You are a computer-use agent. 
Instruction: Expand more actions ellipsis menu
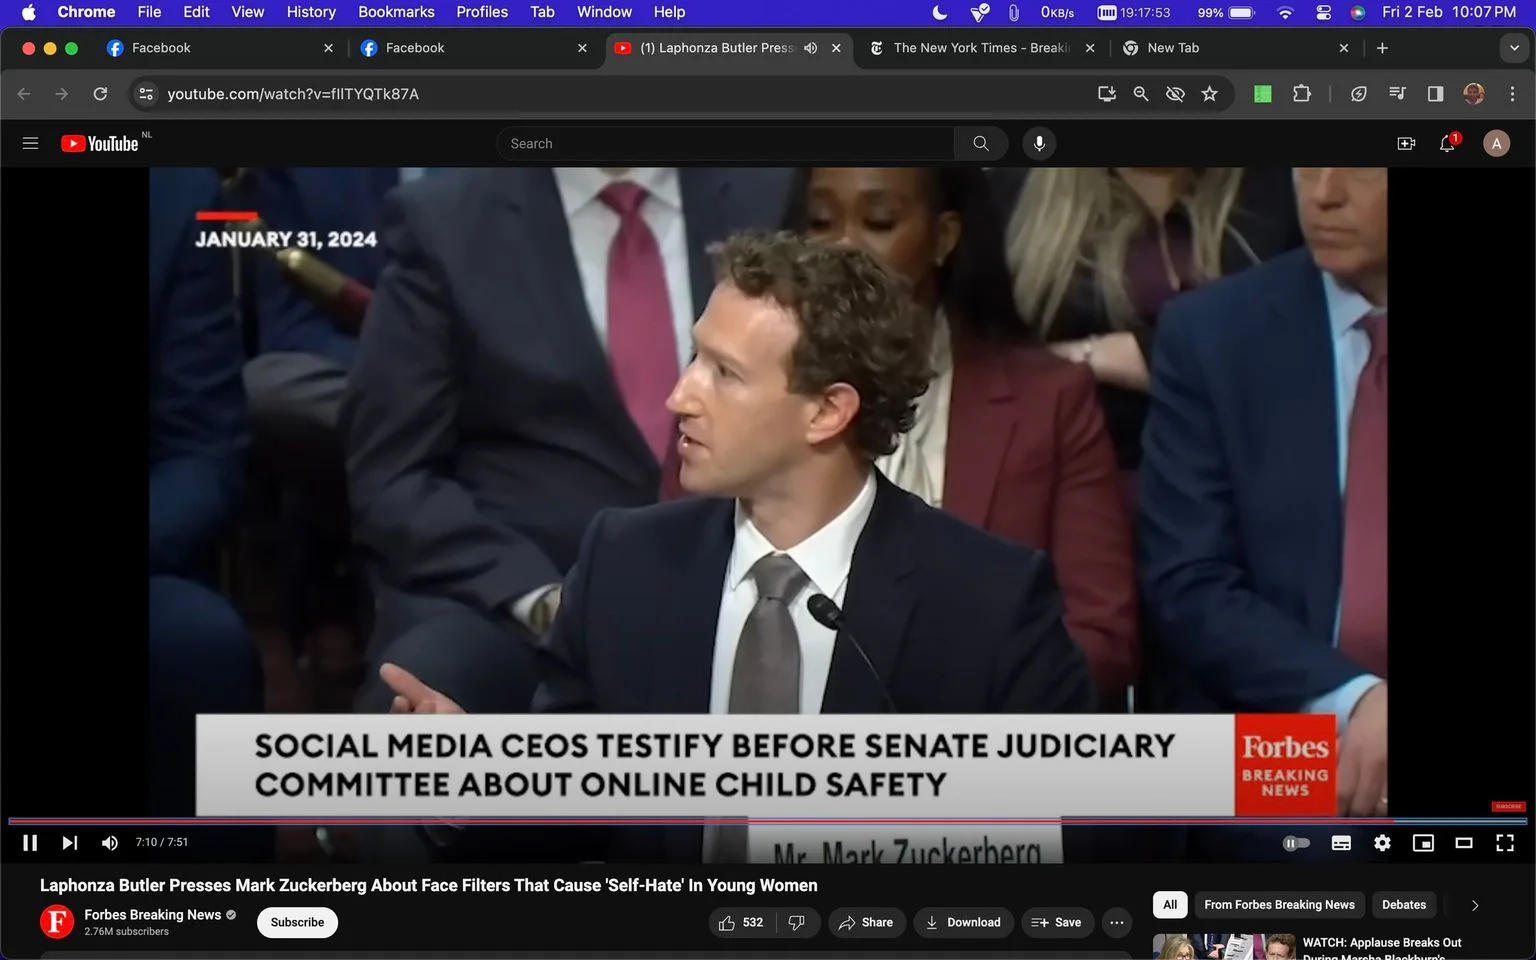1117,922
